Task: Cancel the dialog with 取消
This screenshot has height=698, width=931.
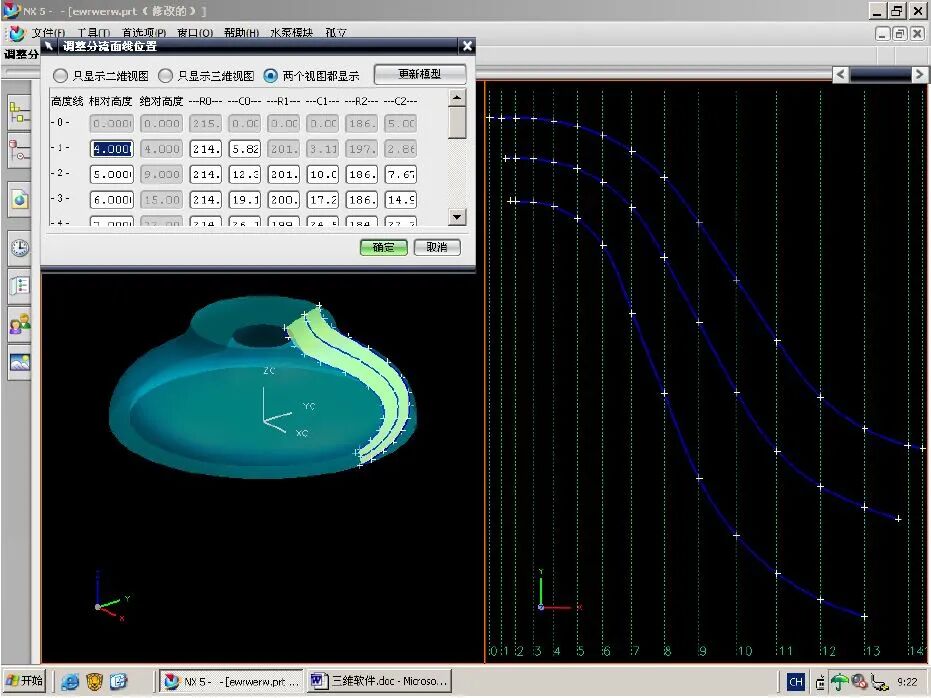Action: 437,248
